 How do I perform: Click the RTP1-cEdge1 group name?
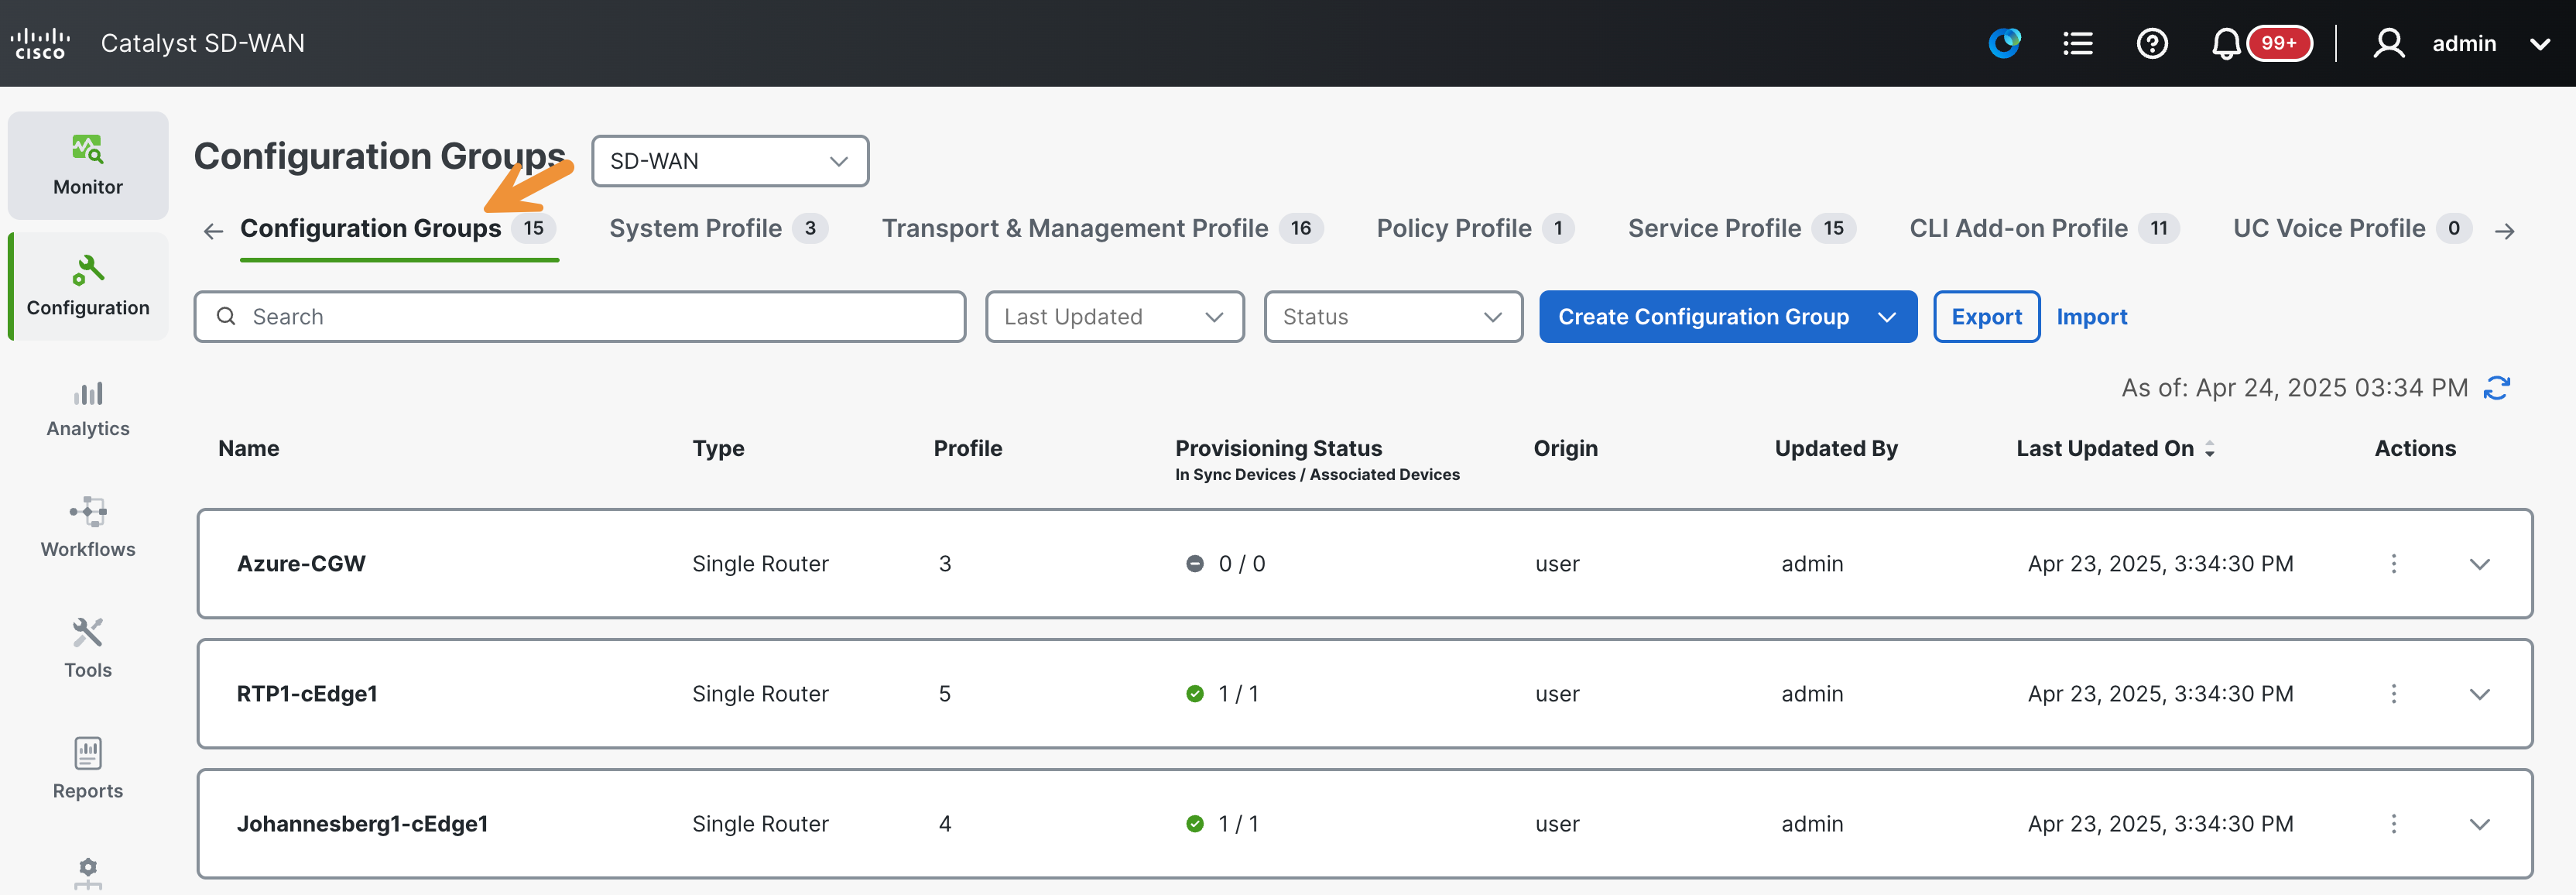307,694
